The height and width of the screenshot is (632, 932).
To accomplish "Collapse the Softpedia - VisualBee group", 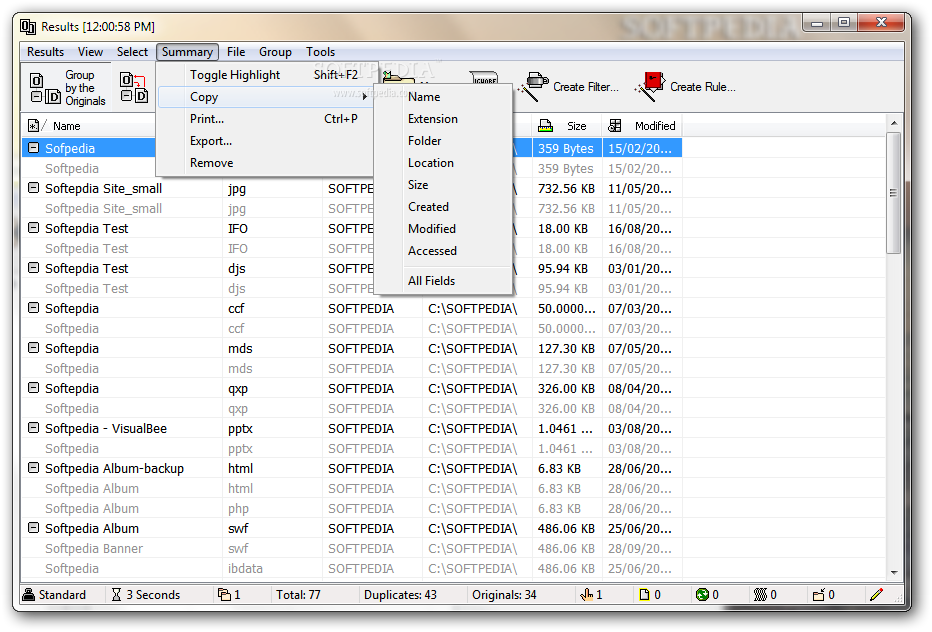I will point(34,427).
